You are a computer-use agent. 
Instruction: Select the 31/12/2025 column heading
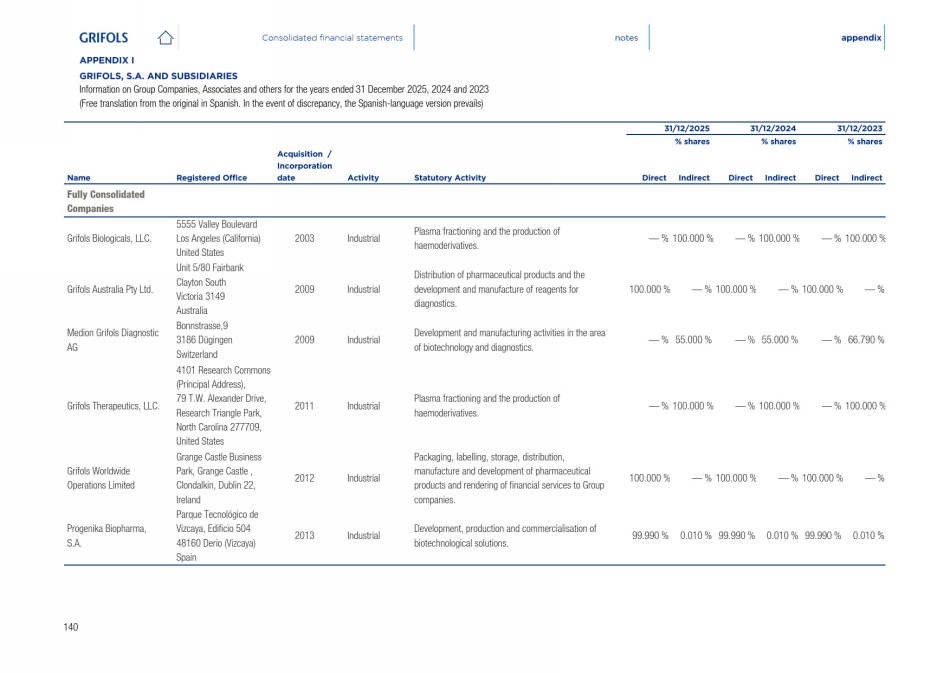point(687,129)
